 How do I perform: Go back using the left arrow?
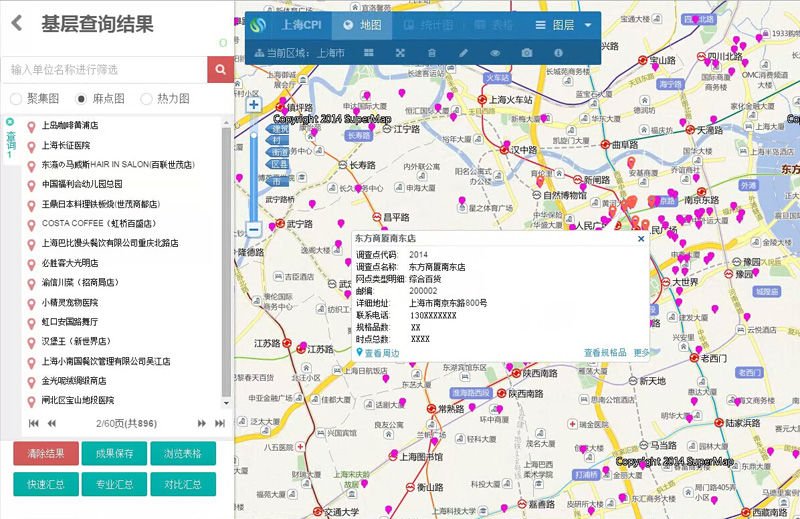17,23
